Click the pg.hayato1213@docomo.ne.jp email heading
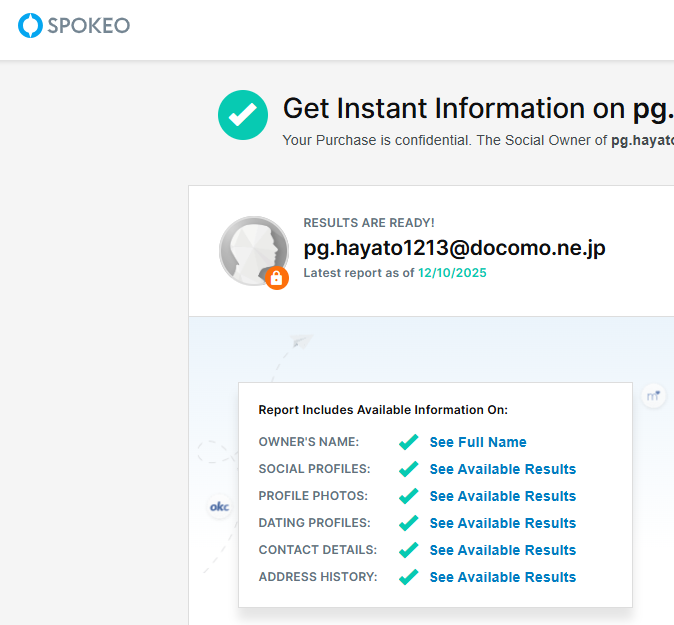The image size is (674, 625). pos(454,248)
